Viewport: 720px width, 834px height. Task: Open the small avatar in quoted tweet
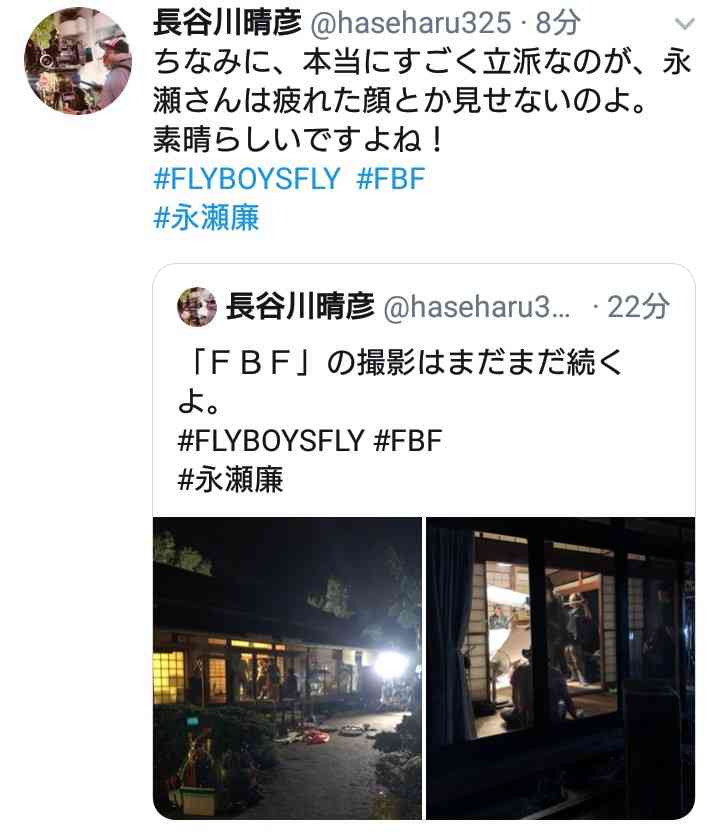click(197, 307)
